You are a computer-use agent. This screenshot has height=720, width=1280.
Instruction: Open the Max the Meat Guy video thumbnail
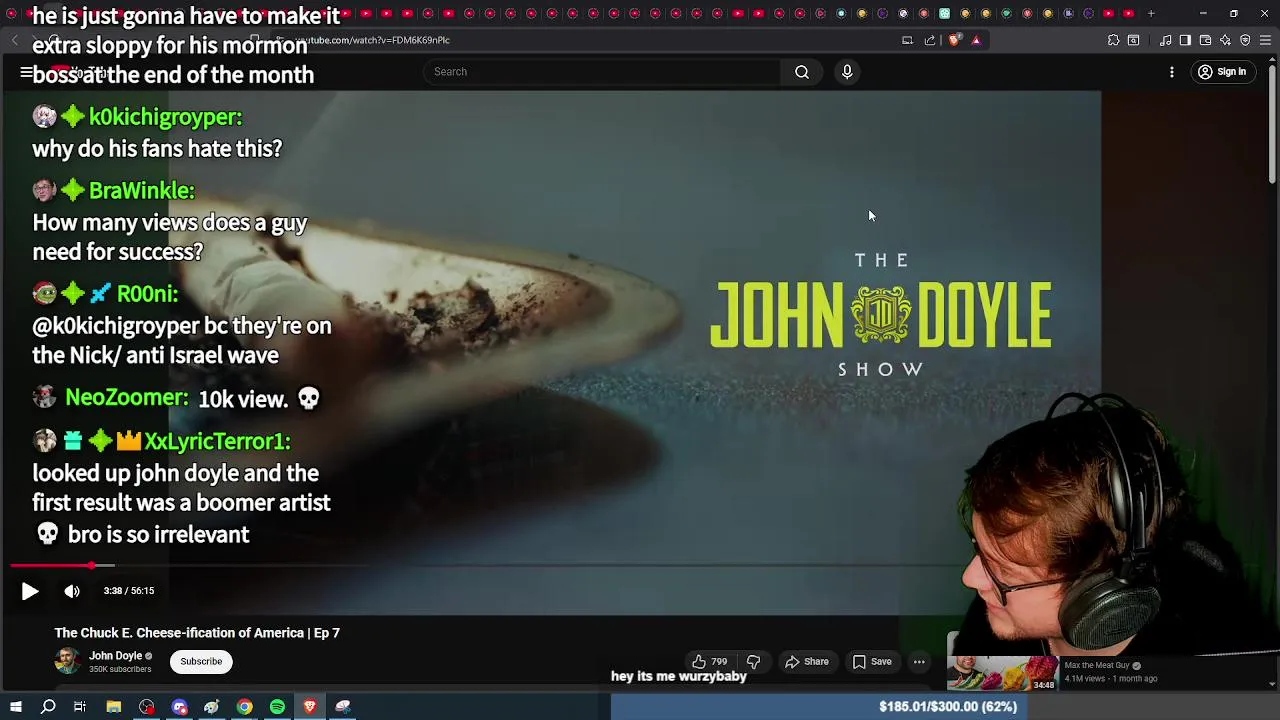pos(1003,673)
